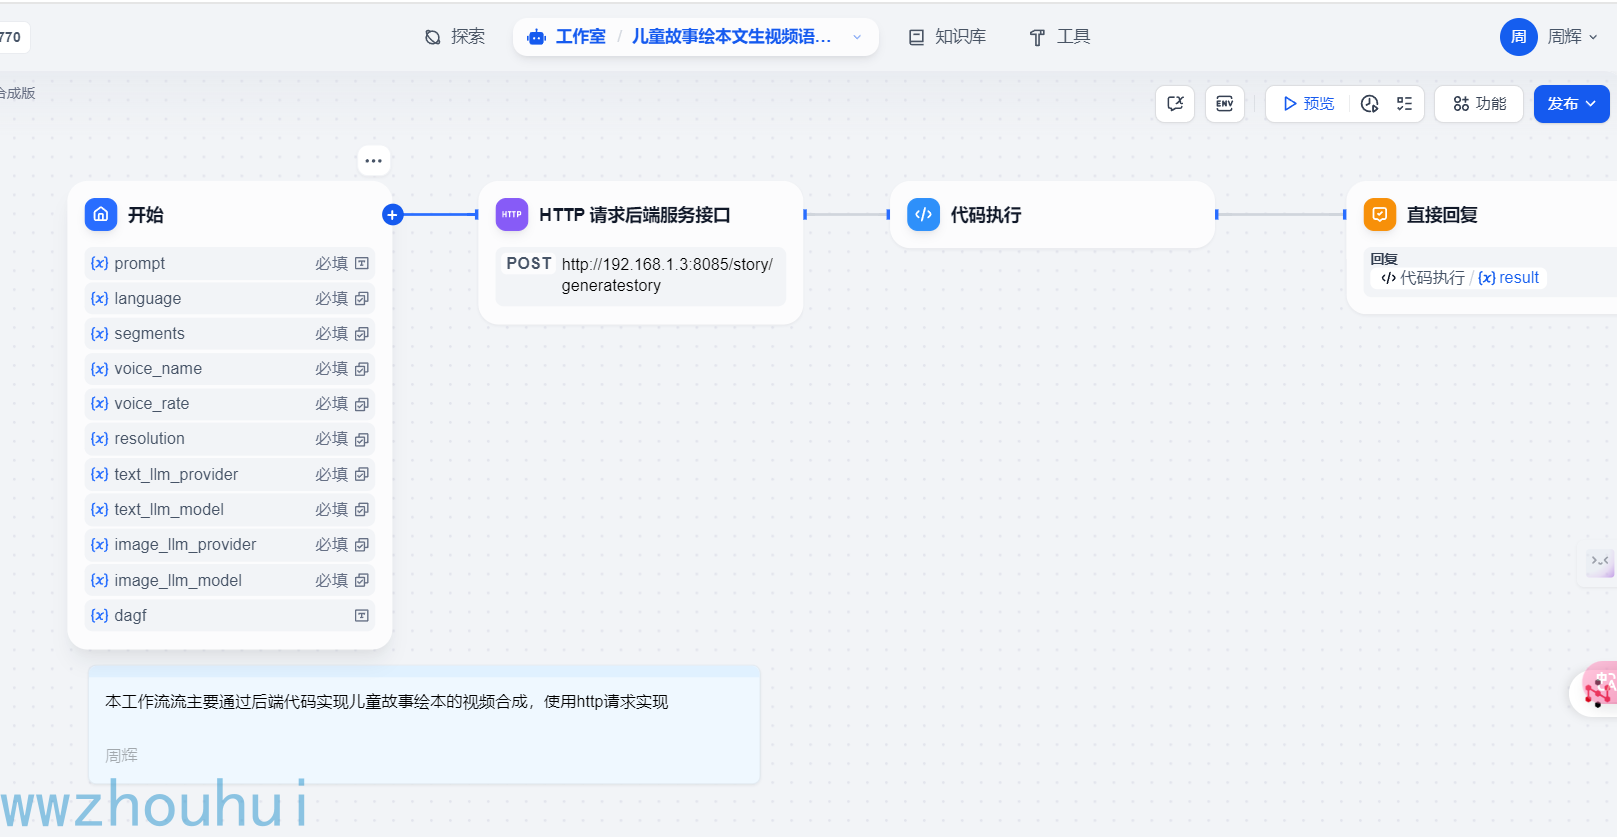The image size is (1617, 837).
Task: Select the voice_rate variable
Action: coord(151,404)
